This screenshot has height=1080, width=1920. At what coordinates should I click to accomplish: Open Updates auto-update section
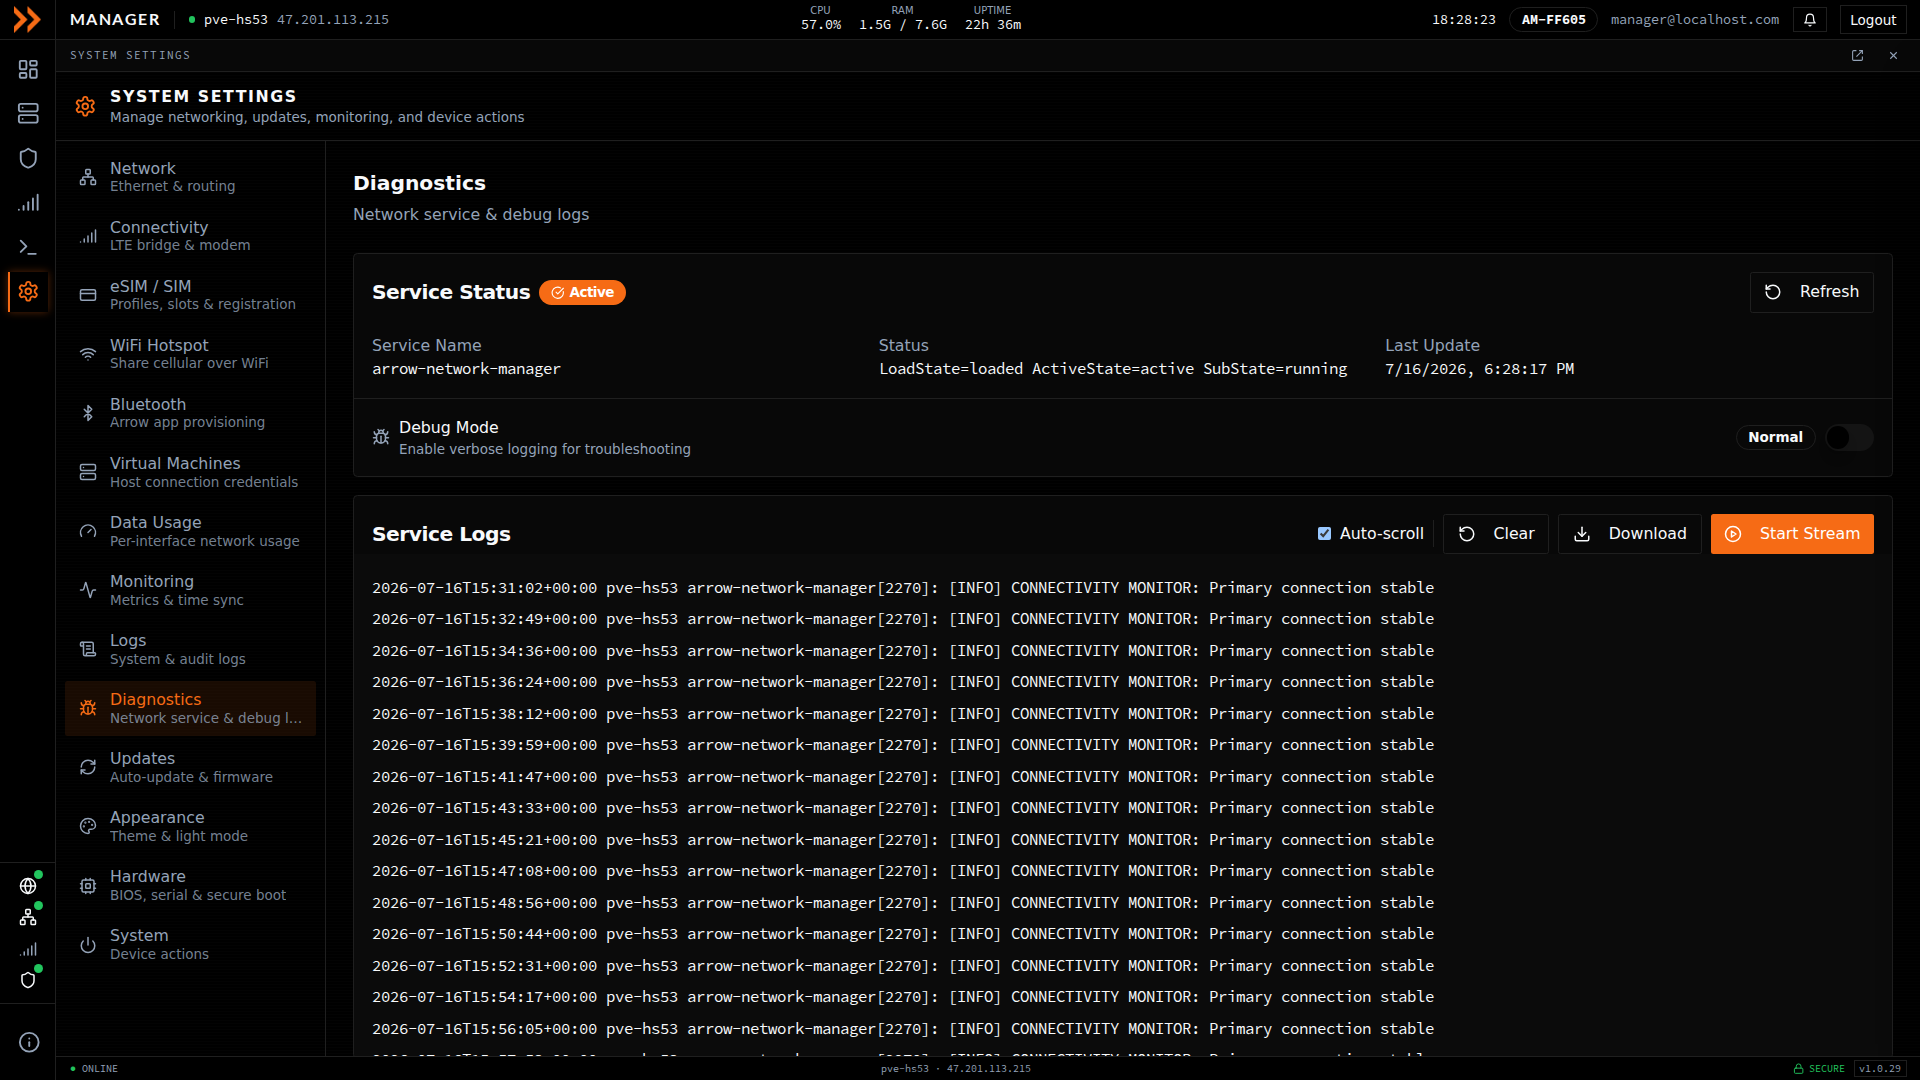point(190,767)
